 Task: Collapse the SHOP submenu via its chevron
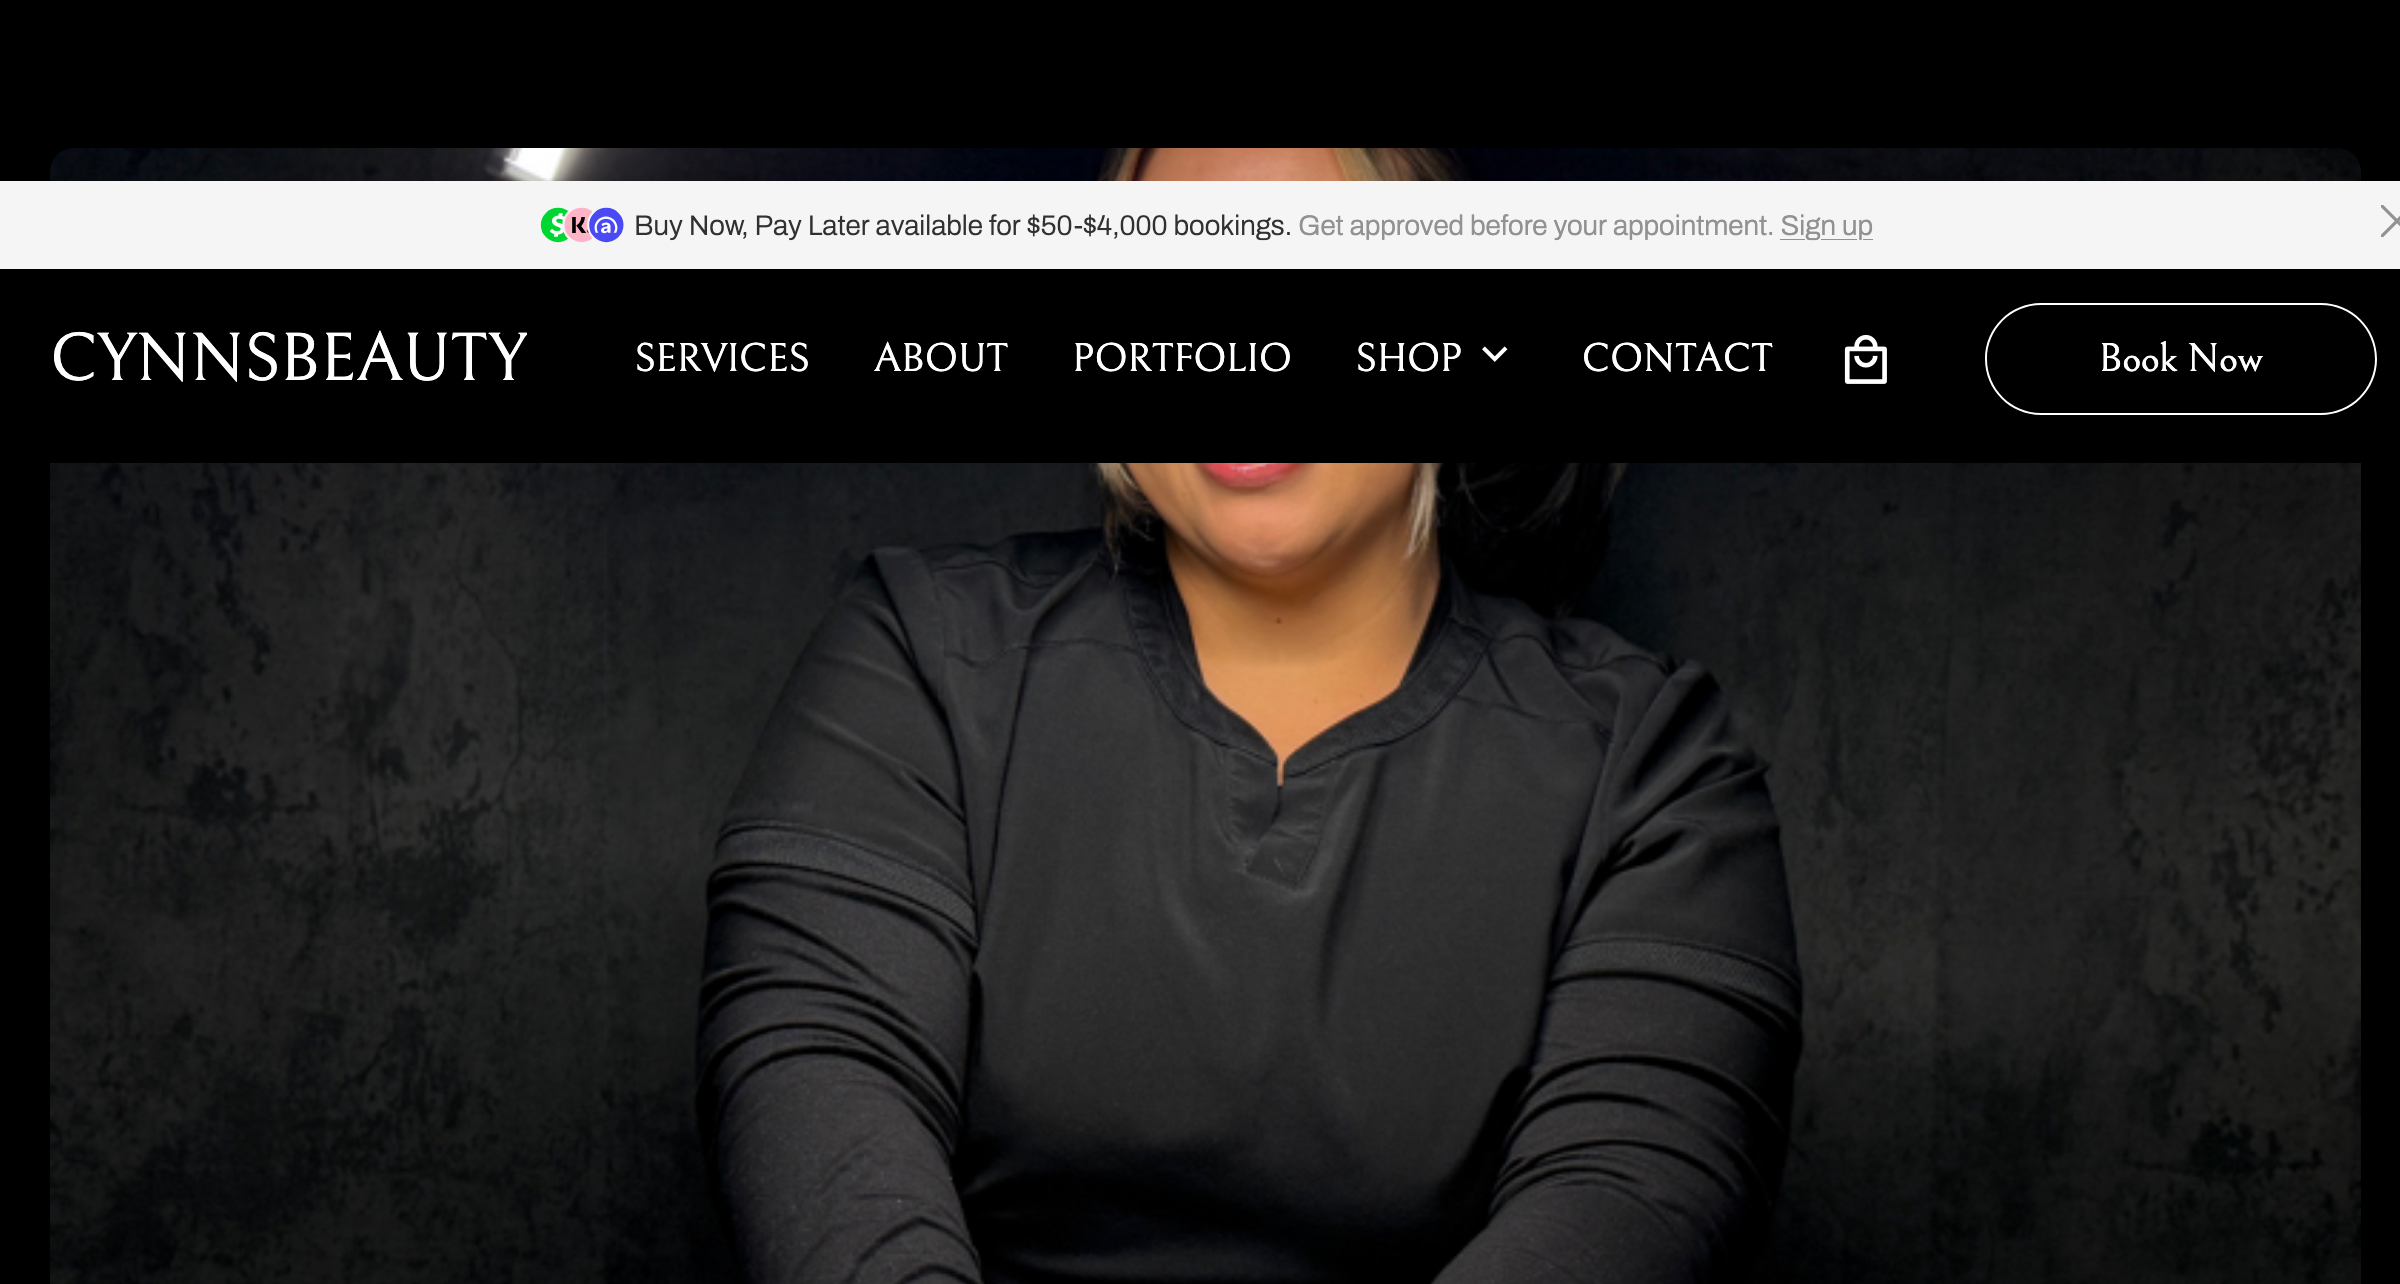(x=1495, y=355)
